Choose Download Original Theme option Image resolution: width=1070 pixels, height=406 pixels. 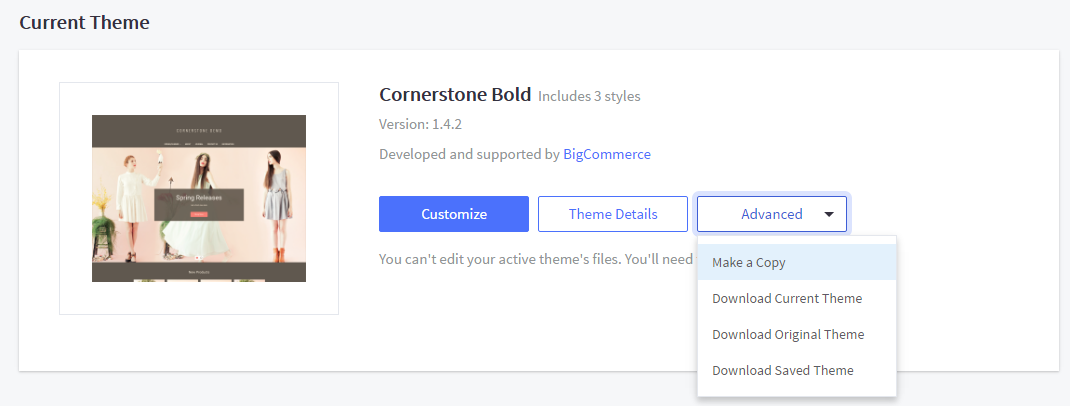click(788, 334)
